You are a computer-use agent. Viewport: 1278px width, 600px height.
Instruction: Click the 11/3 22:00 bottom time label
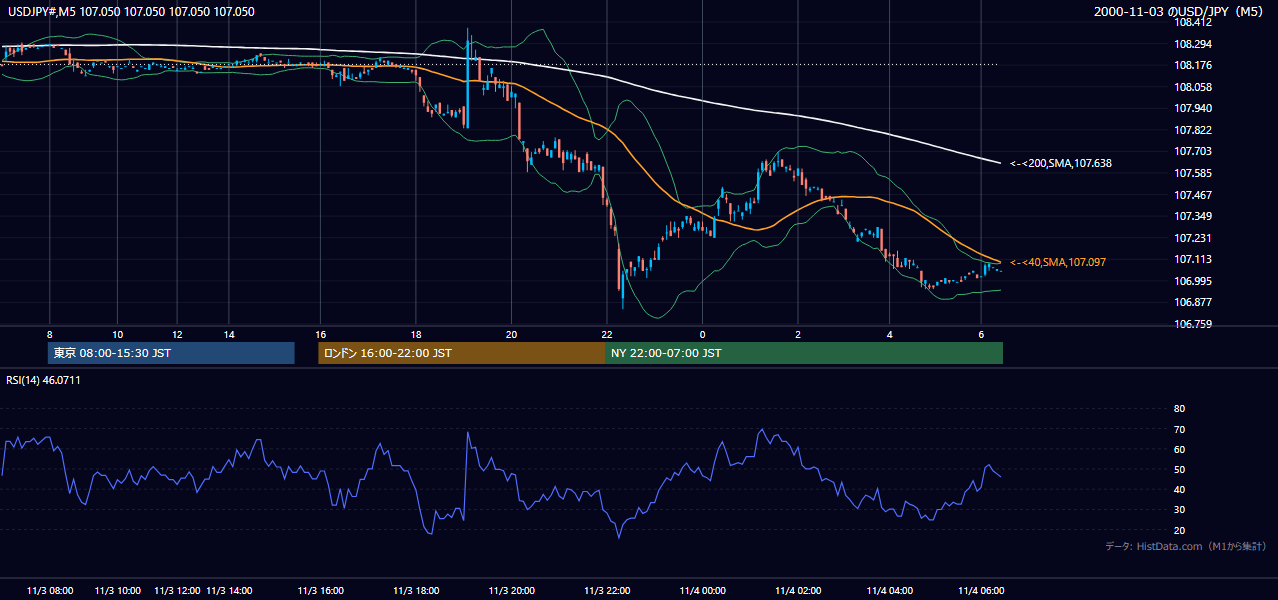(607, 591)
